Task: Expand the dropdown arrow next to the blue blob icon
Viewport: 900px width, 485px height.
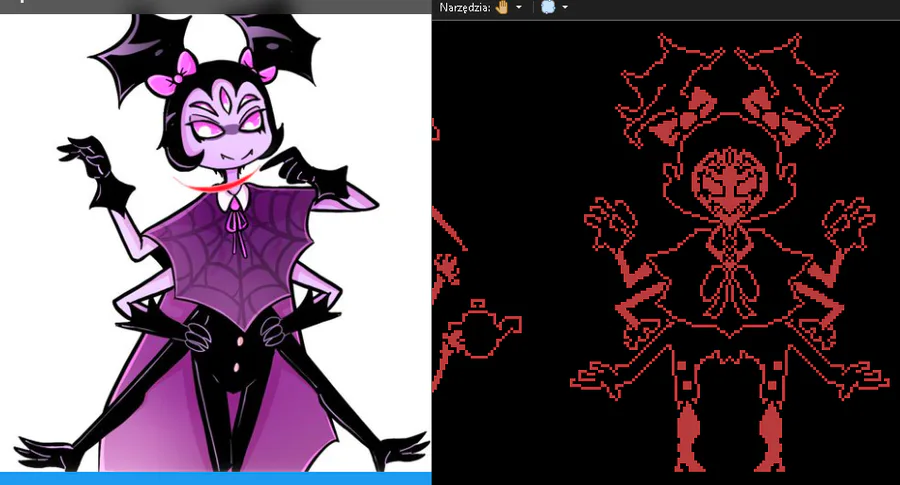Action: 565,7
